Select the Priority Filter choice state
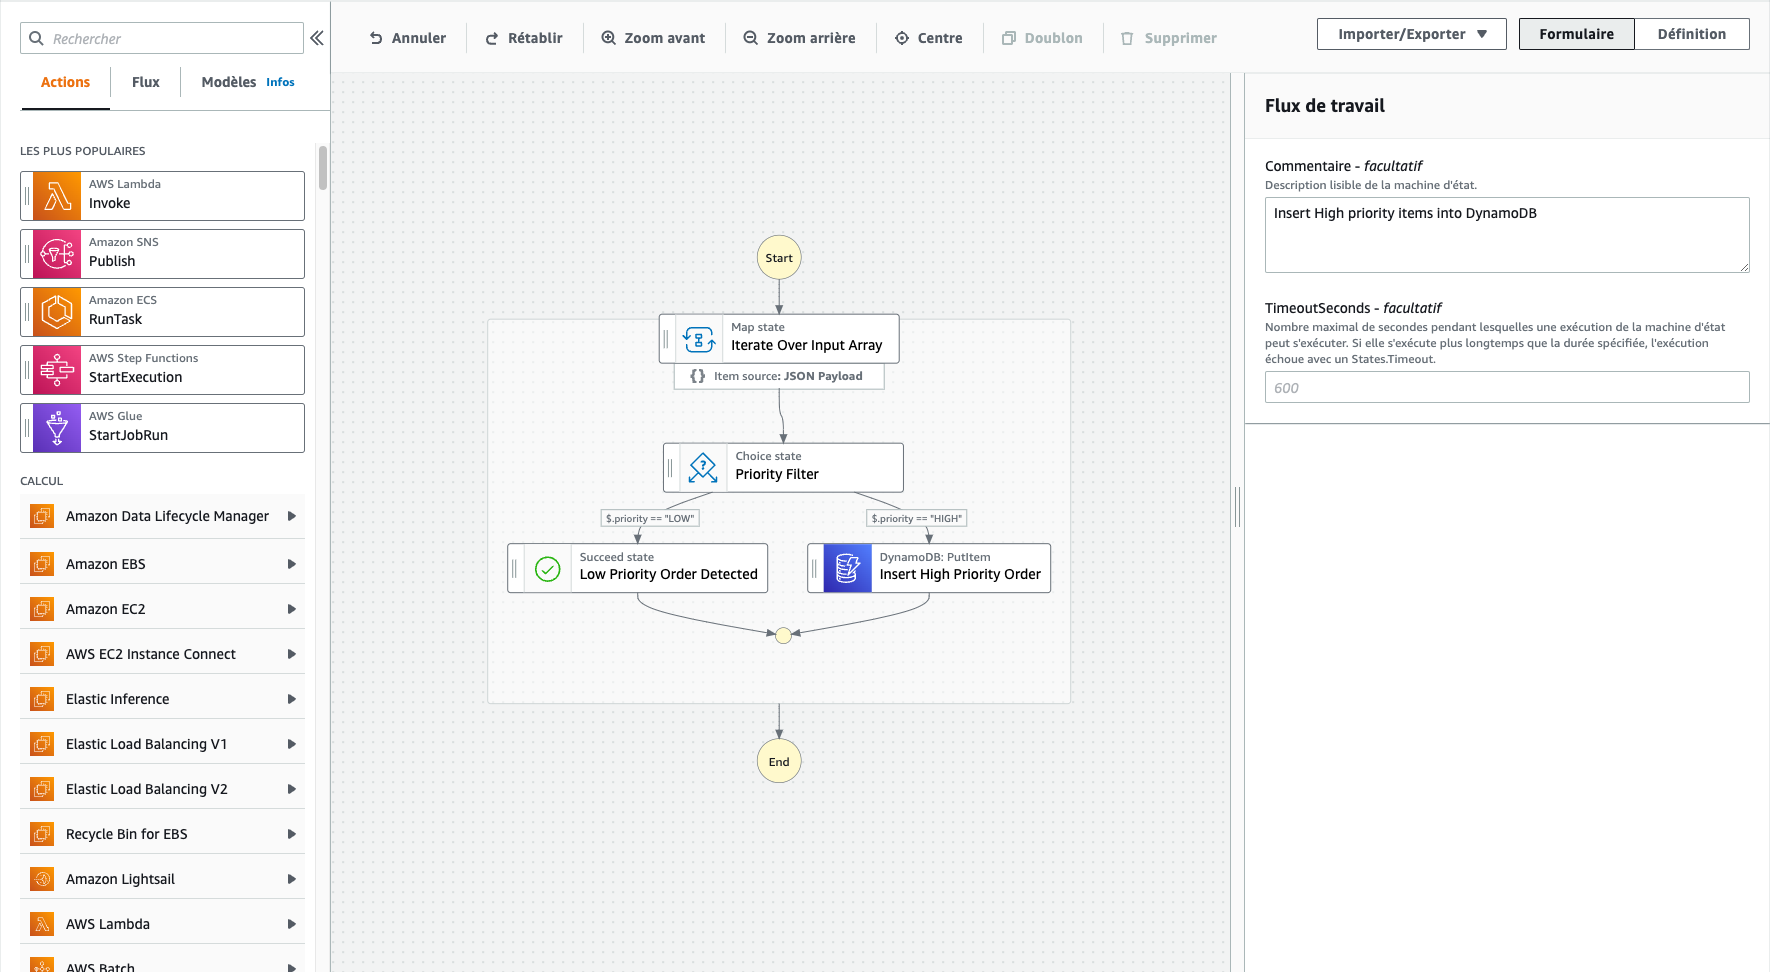This screenshot has height=972, width=1770. (783, 468)
